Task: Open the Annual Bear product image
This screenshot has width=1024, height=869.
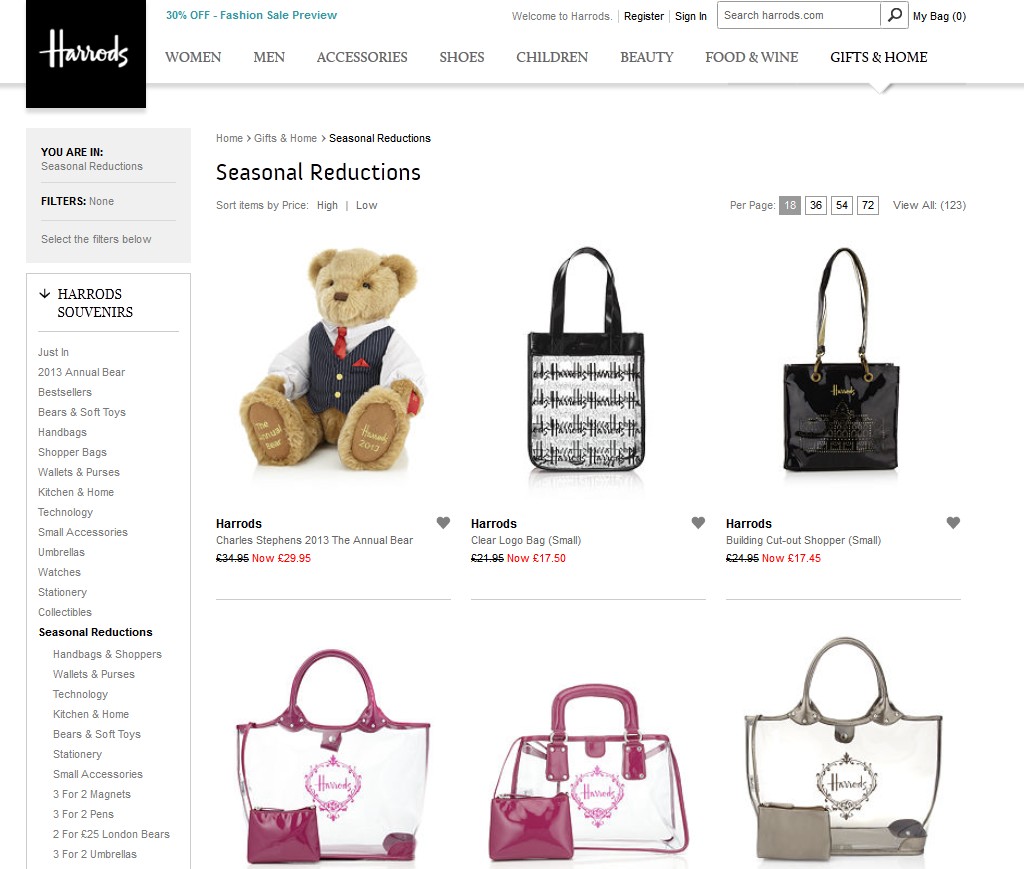Action: point(333,359)
